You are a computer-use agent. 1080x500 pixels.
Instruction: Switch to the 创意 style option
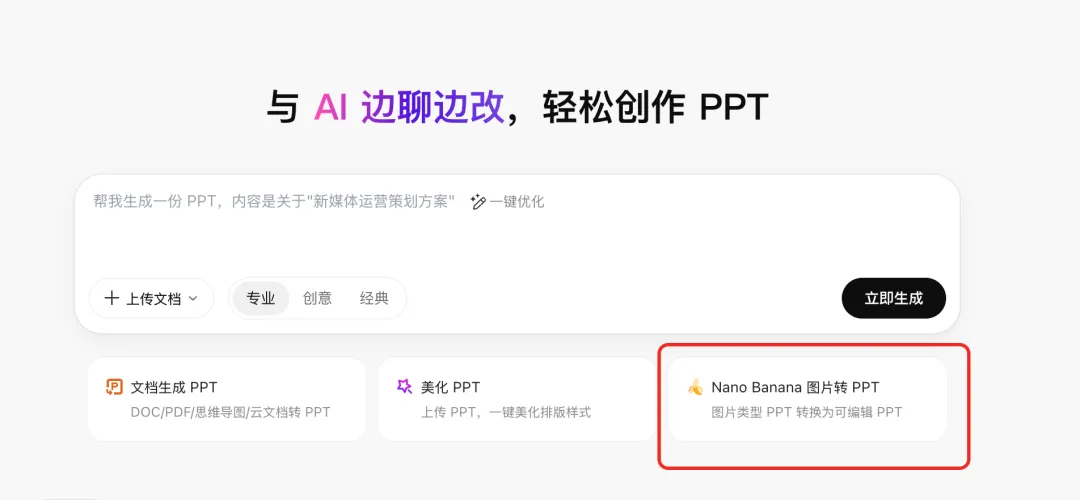pos(318,298)
